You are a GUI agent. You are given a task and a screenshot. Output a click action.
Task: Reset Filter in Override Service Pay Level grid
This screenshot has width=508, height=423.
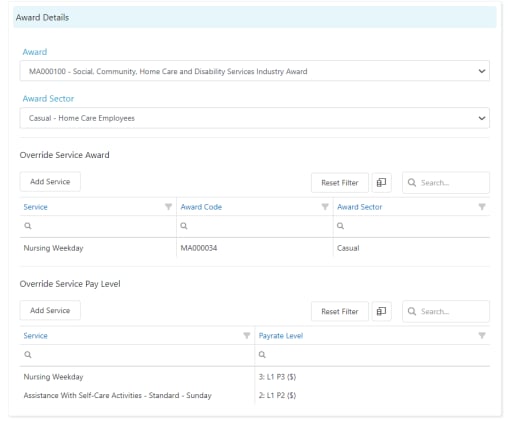pos(340,311)
